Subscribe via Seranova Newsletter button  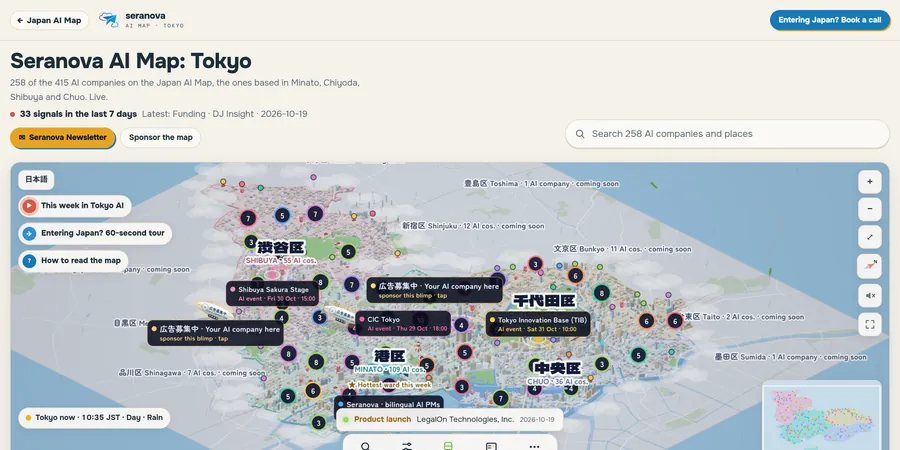[x=63, y=138]
